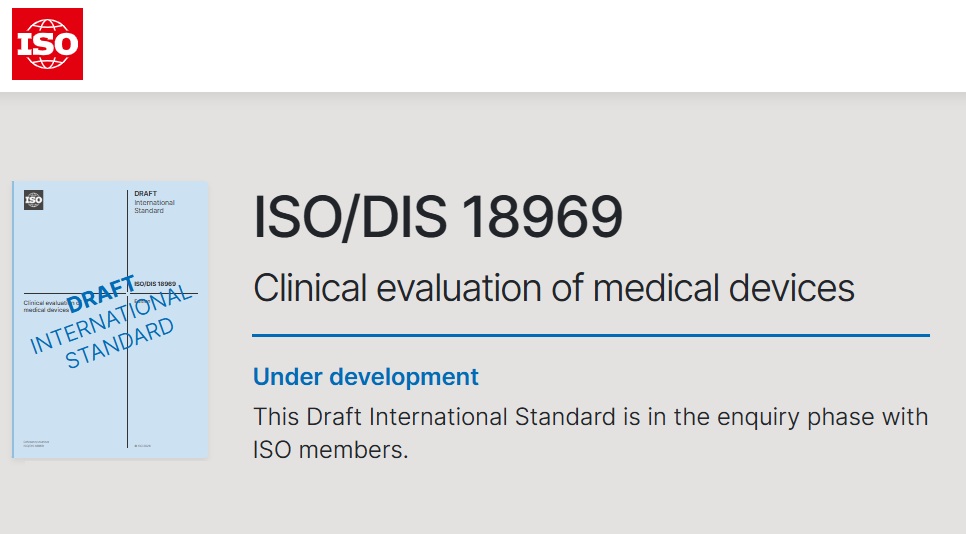966x534 pixels.
Task: Click the ISO/DIS 18969 heading
Action: click(x=437, y=217)
